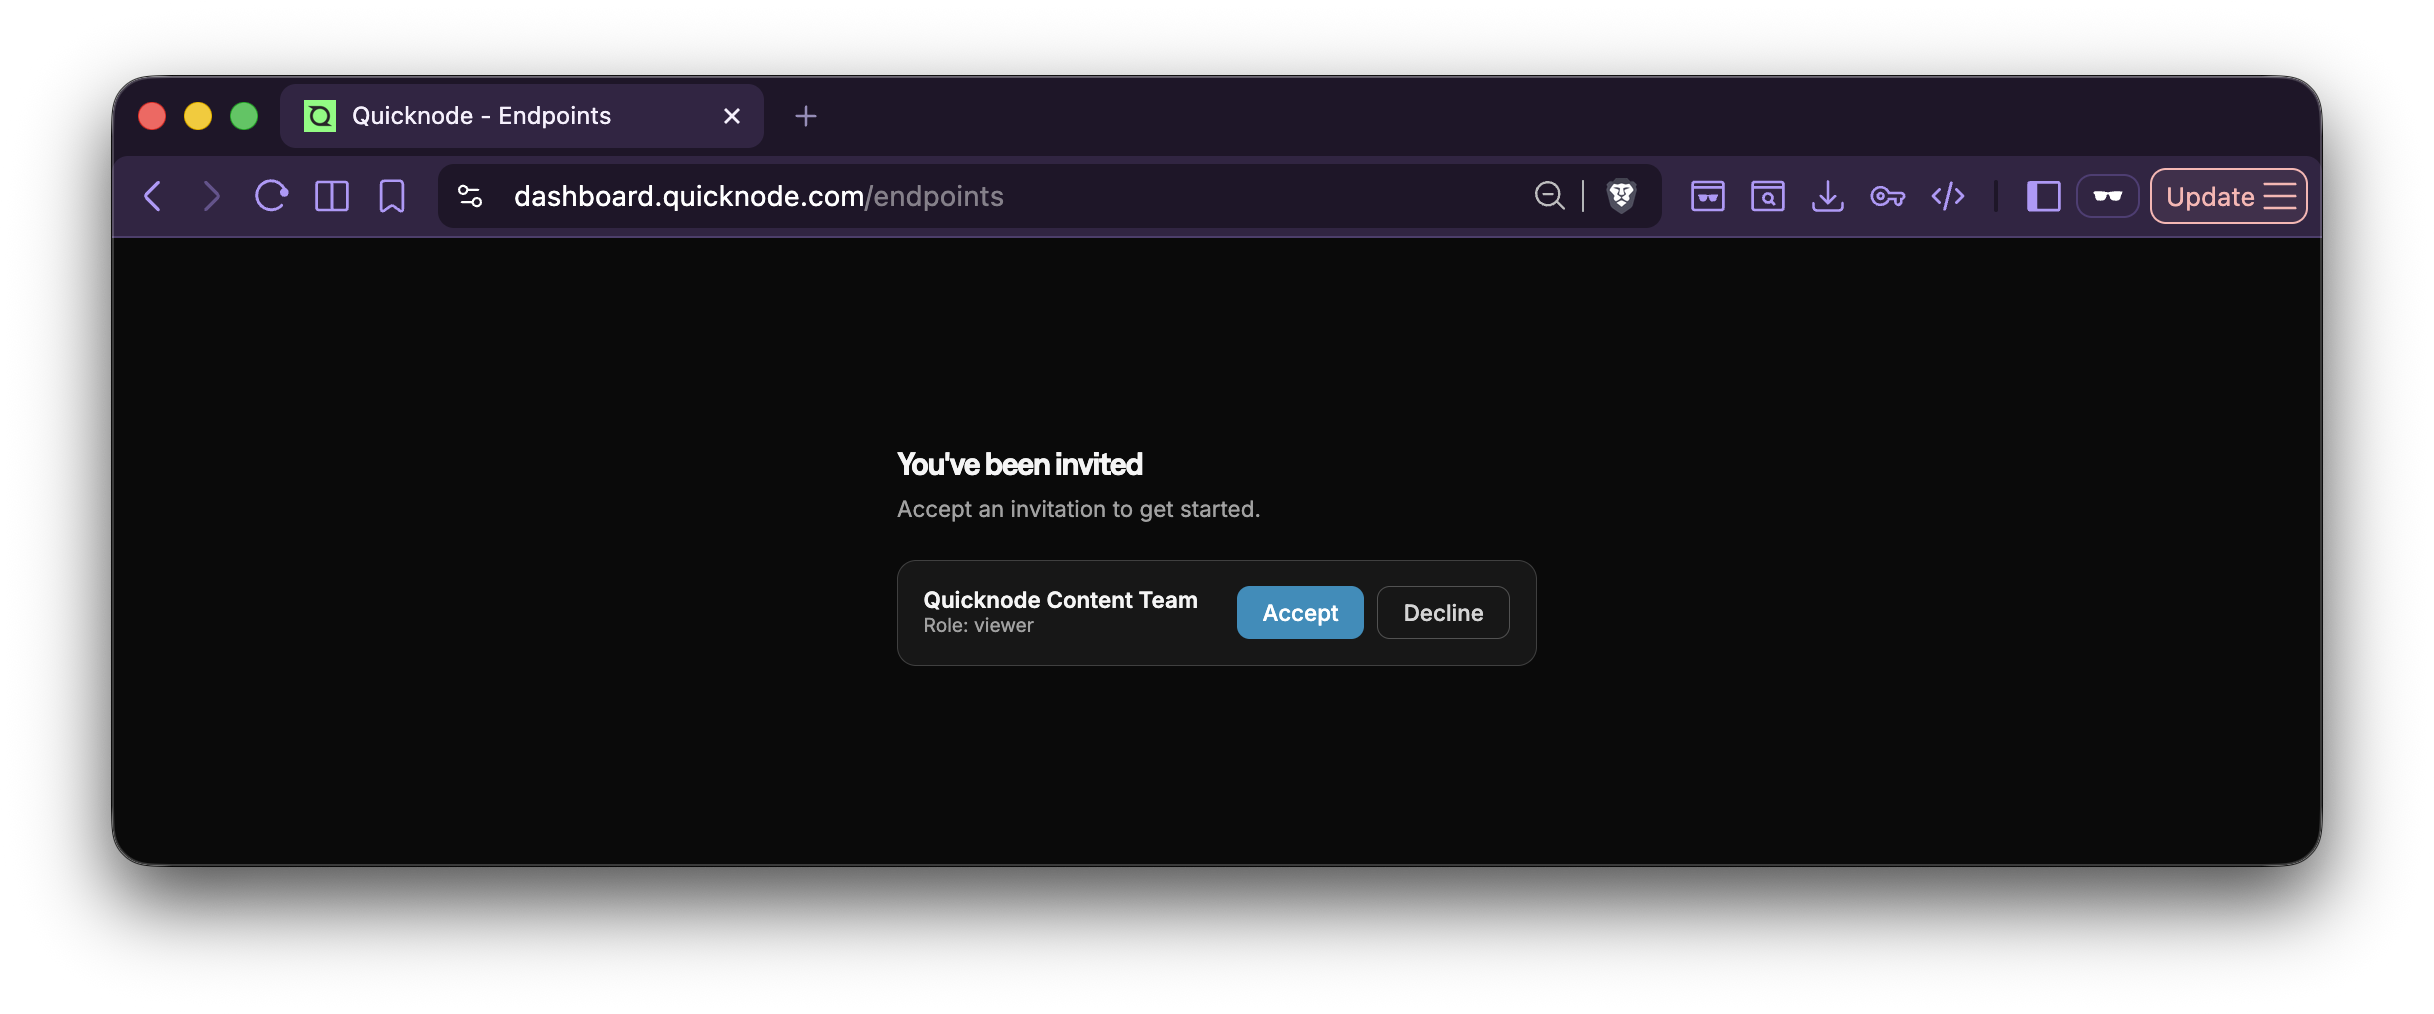Viewport: 2434px width, 1014px height.
Task: Open a new tab with plus button
Action: point(806,117)
